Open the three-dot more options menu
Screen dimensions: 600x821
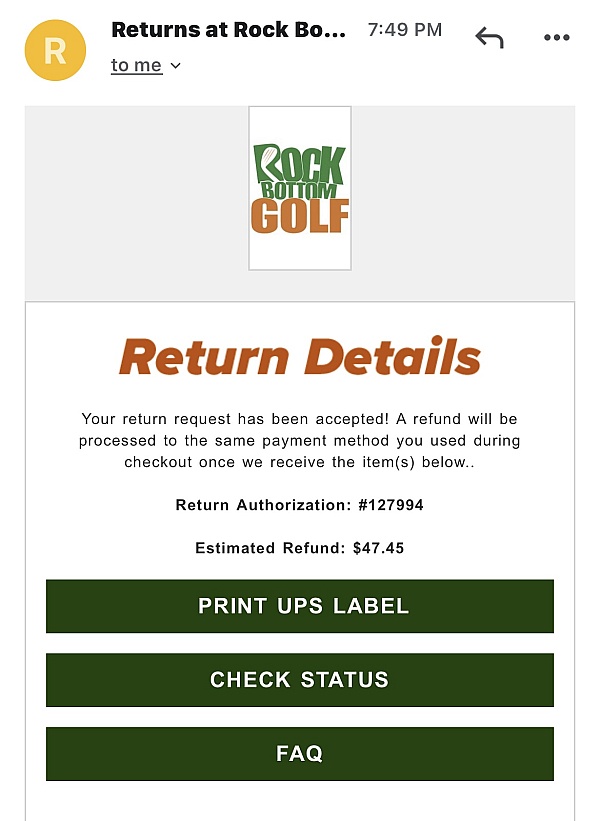click(556, 38)
